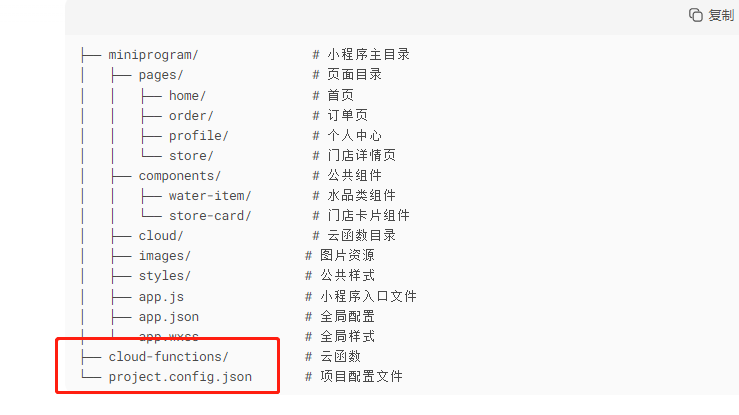Select the cloud/ directory entry
The height and width of the screenshot is (415, 739).
tap(161, 236)
